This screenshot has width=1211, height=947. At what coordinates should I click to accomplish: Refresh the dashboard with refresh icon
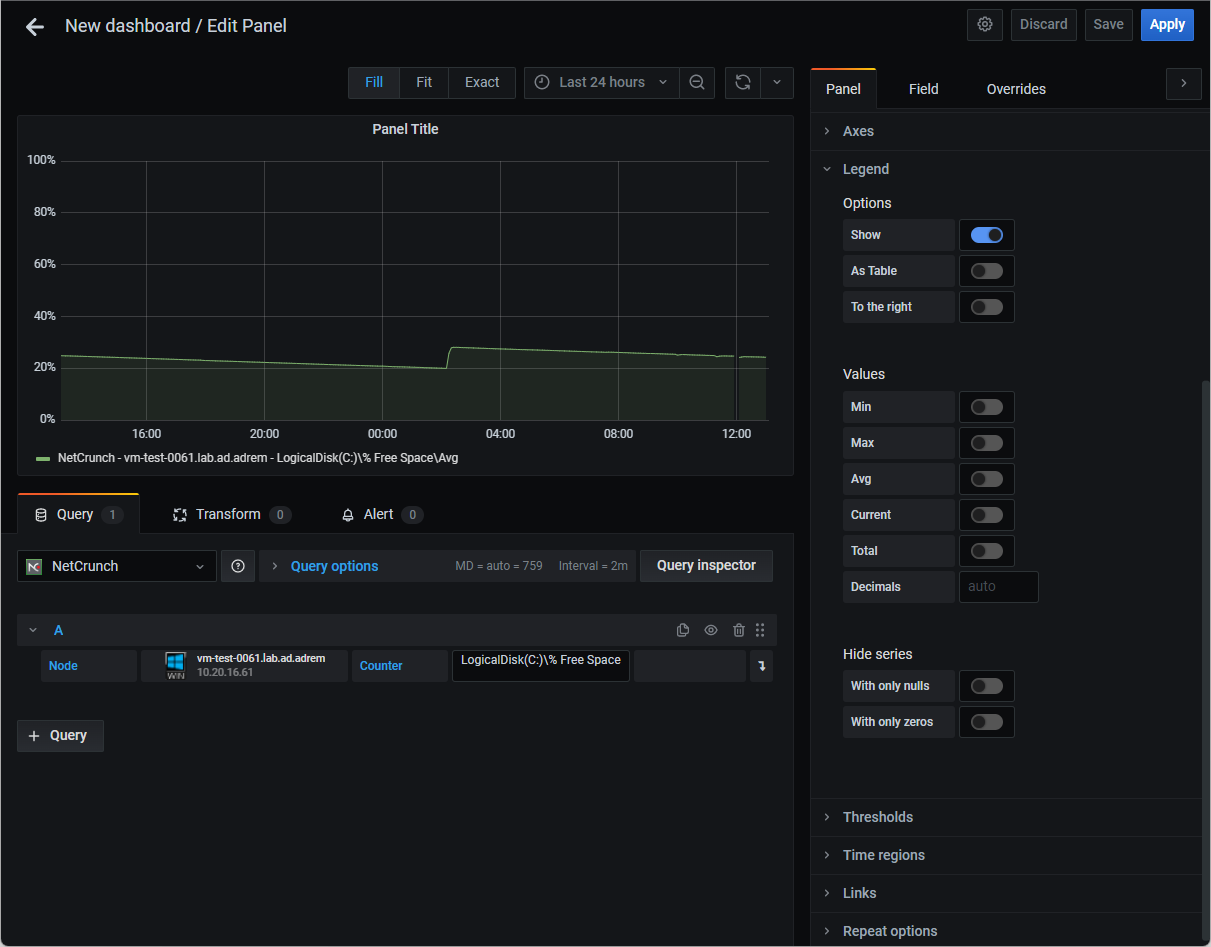[x=743, y=82]
